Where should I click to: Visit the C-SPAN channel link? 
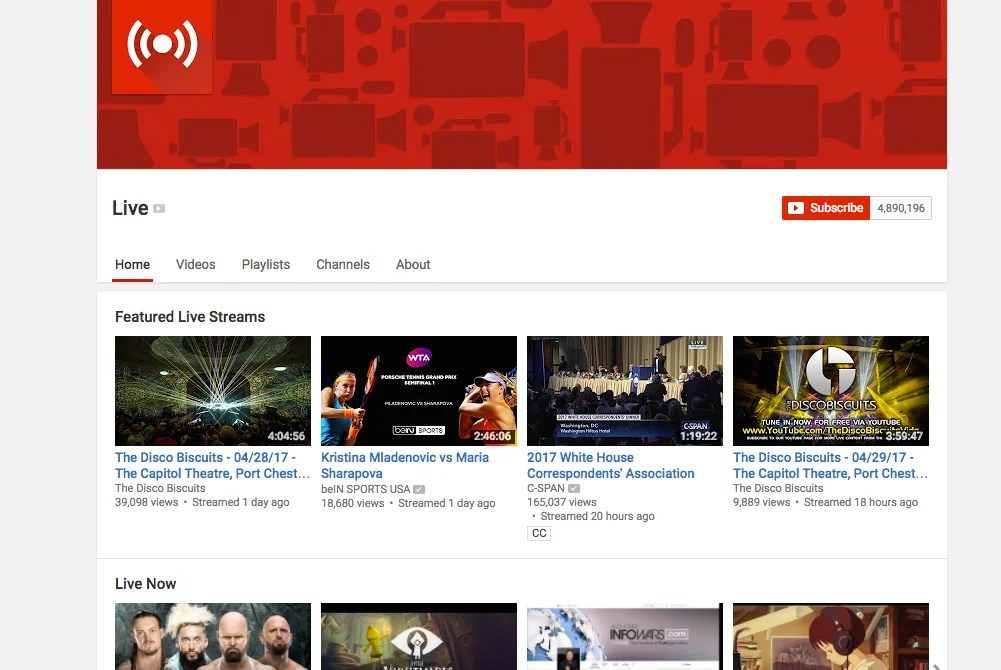[546, 488]
